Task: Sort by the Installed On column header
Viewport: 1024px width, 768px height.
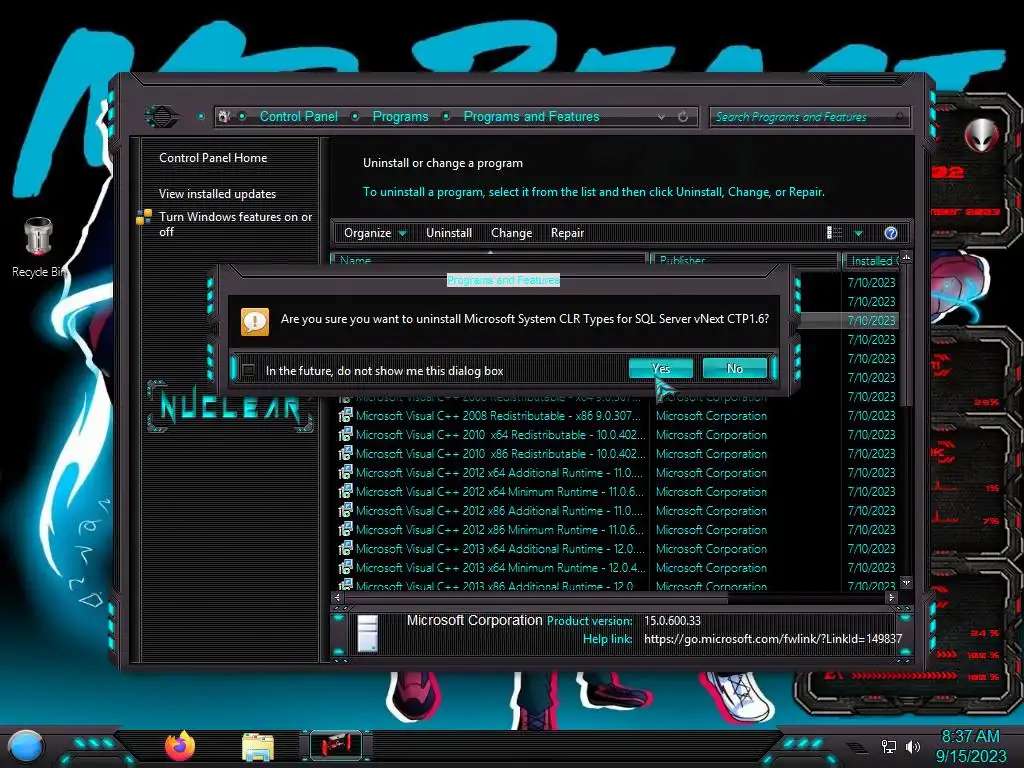Action: pos(871,261)
